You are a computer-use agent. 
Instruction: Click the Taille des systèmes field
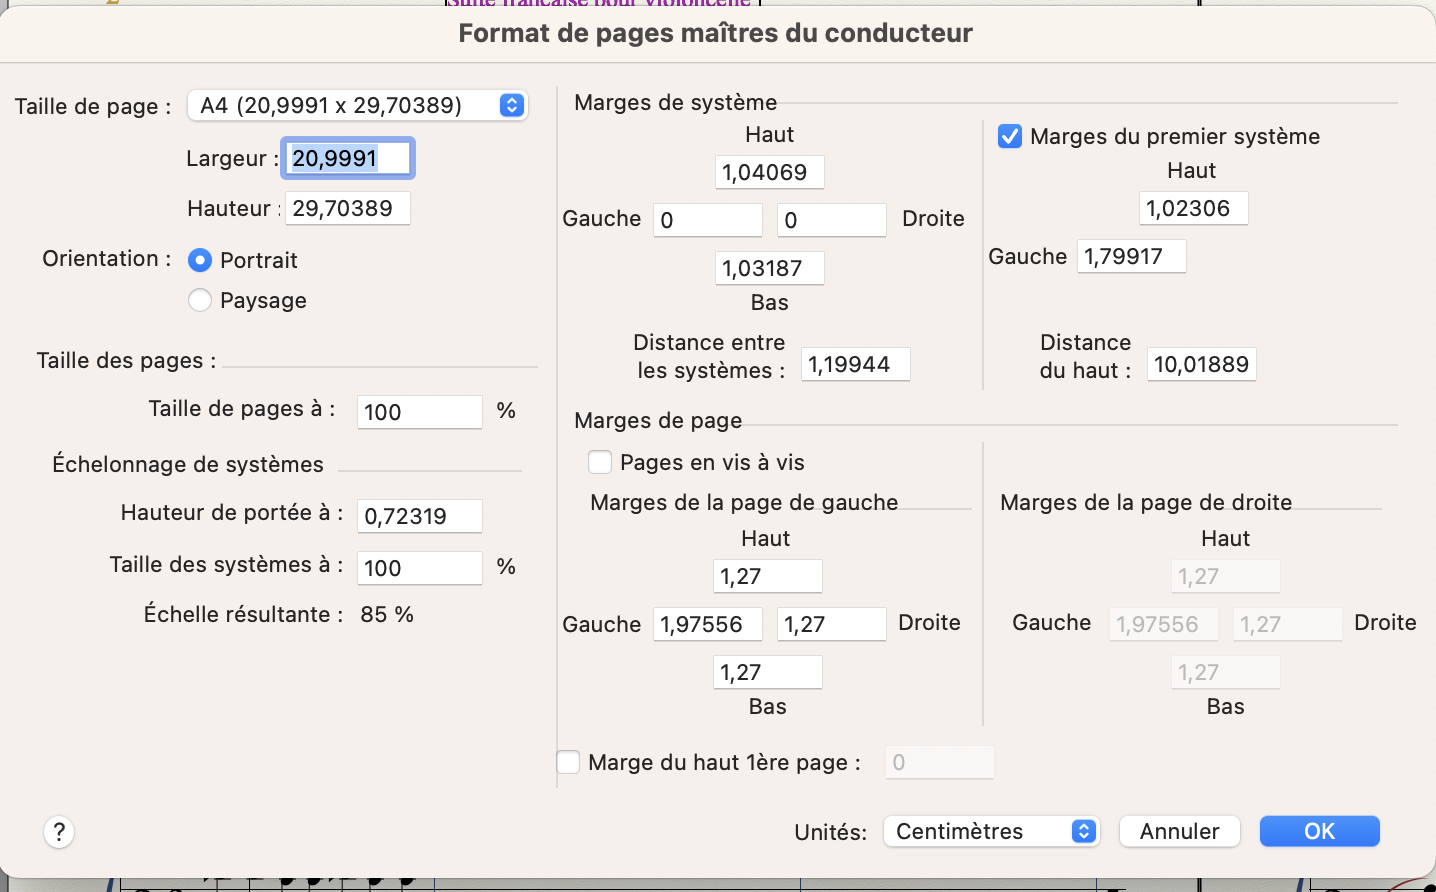click(x=419, y=568)
